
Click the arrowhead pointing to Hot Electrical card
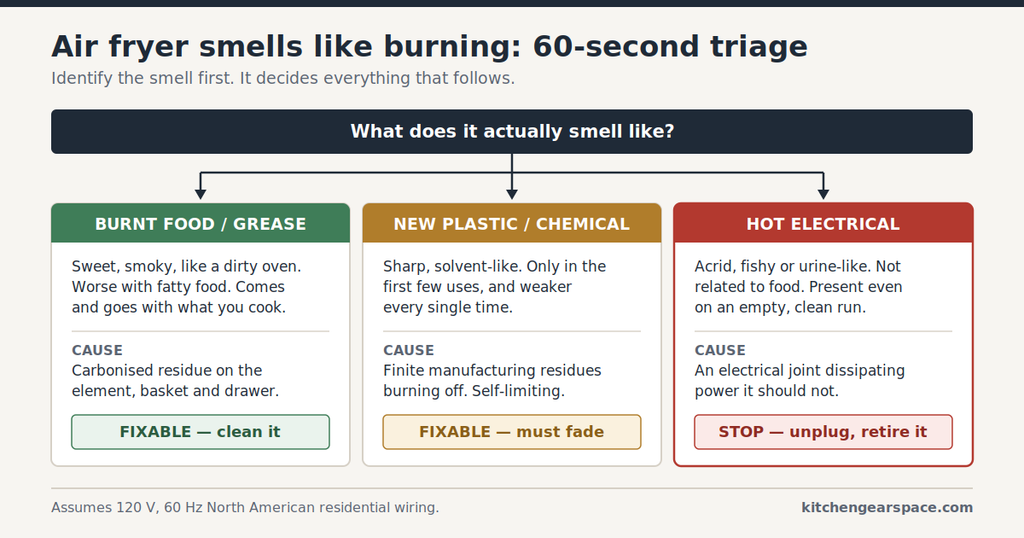(x=824, y=194)
